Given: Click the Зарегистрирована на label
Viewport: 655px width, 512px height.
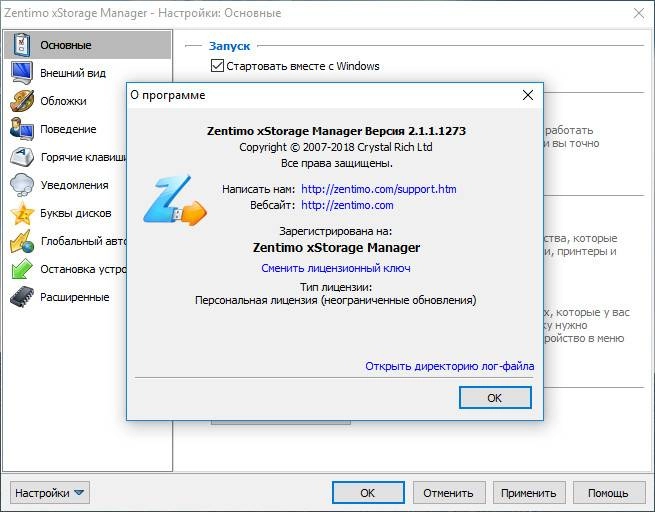Looking at the screenshot, I should tap(336, 231).
